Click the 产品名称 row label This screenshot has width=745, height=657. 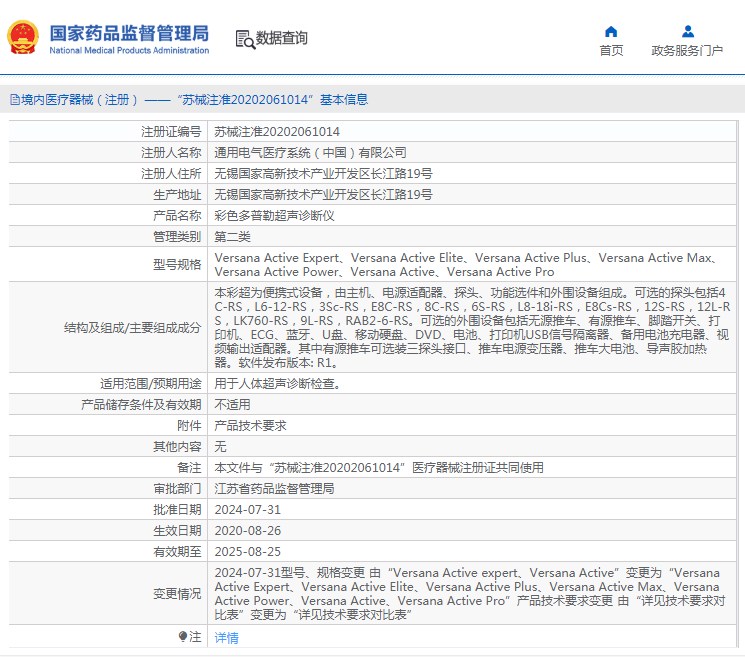pos(177,216)
